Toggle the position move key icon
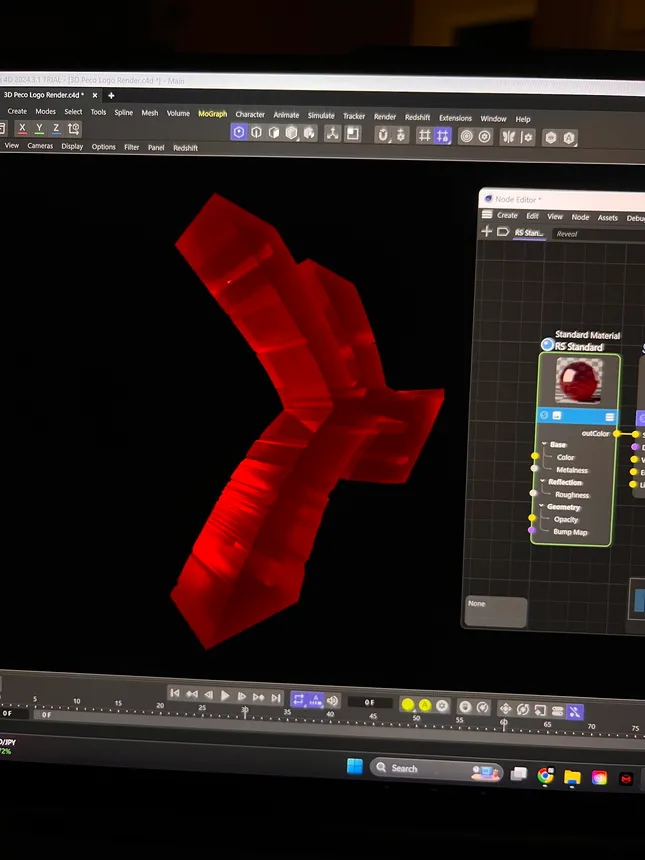Image resolution: width=645 pixels, height=860 pixels. [505, 709]
